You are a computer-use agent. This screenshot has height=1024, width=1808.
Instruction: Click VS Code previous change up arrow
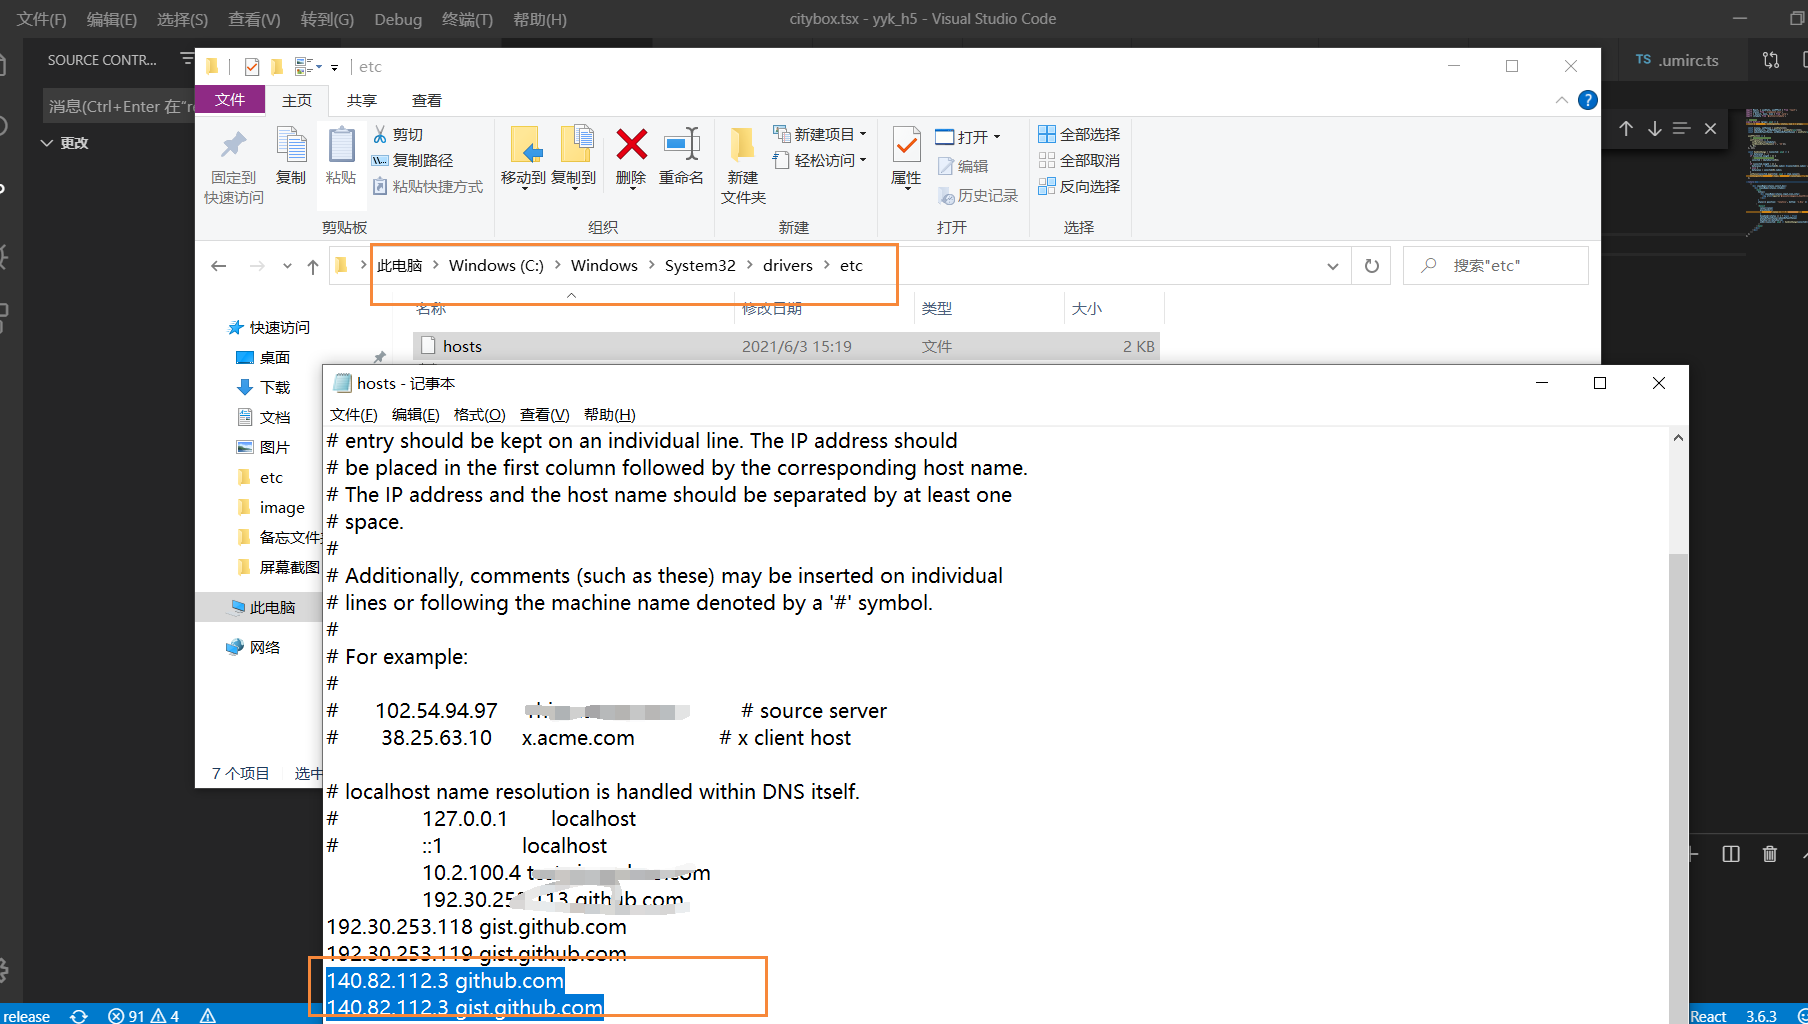1626,128
